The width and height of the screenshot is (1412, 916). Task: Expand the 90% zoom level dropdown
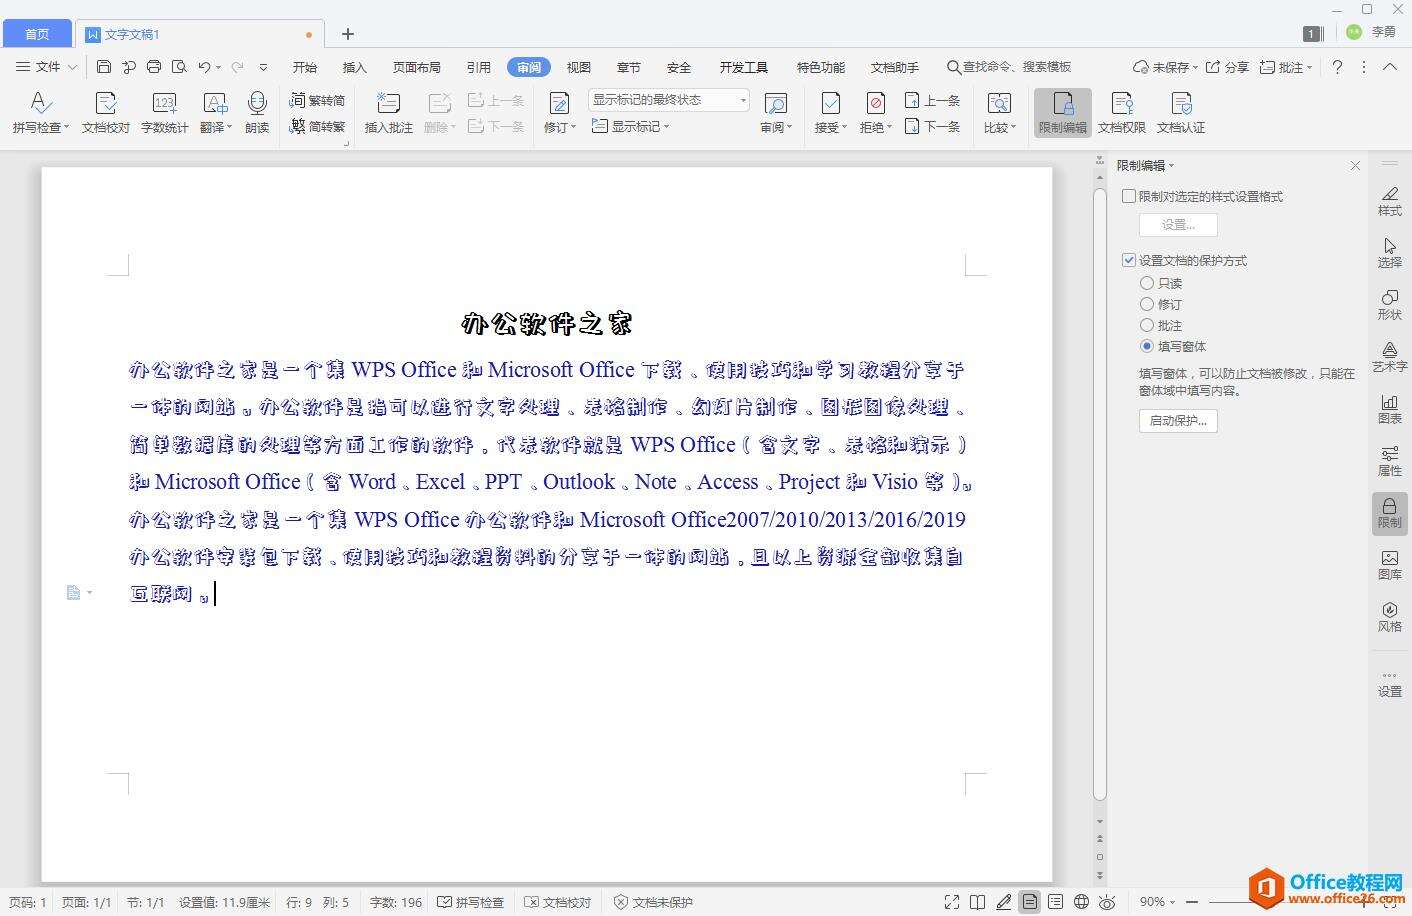pyautogui.click(x=1158, y=902)
